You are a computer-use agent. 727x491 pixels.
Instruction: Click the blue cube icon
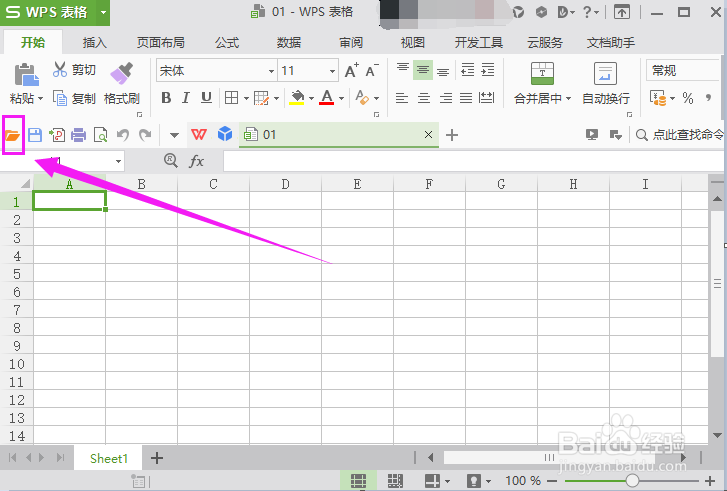tap(225, 134)
